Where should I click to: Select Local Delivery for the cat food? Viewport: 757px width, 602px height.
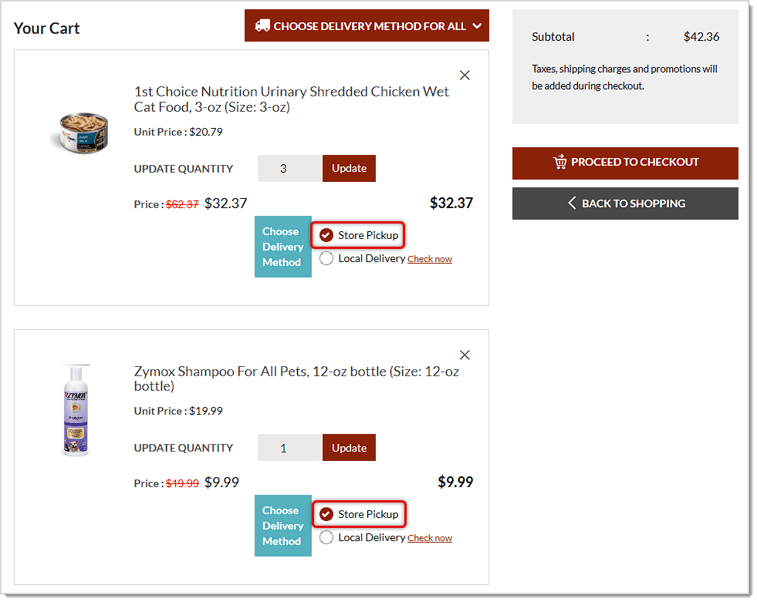(x=326, y=258)
